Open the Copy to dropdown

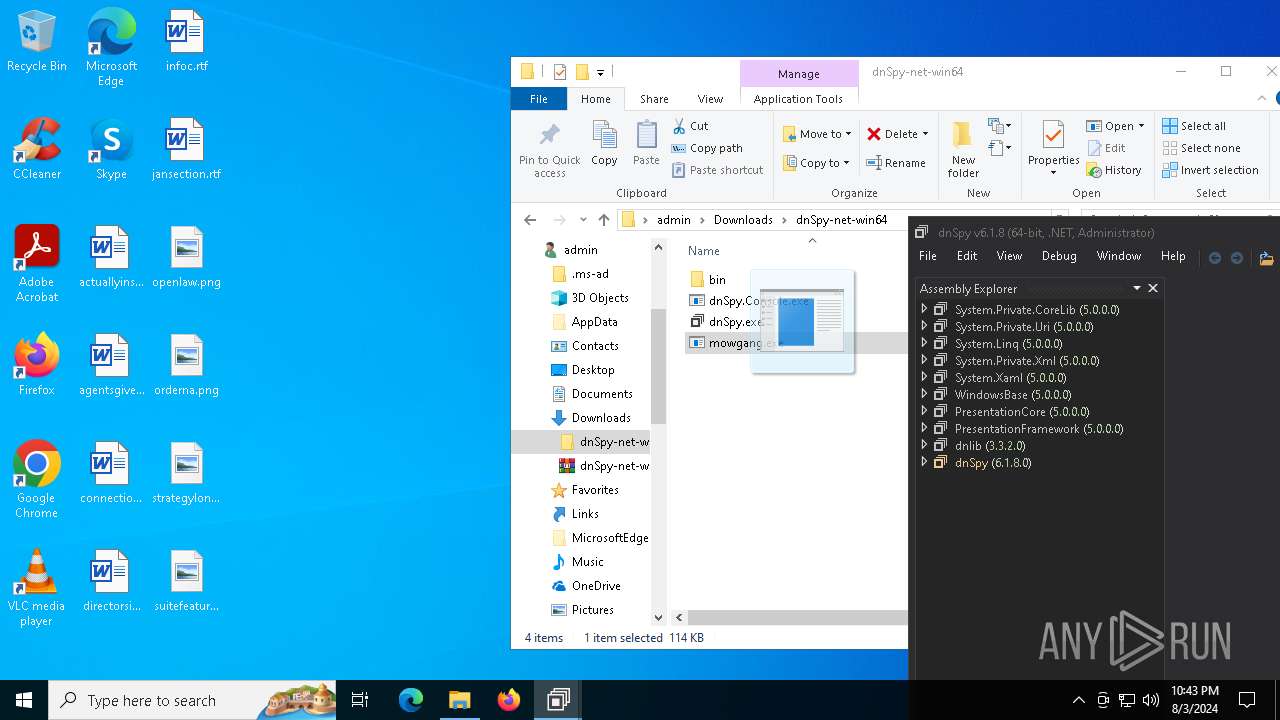(817, 163)
